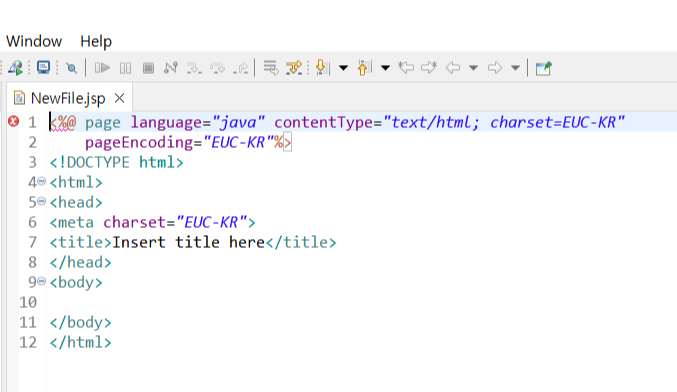
Task: Click the underlined <%@ directive text
Action: click(x=63, y=123)
